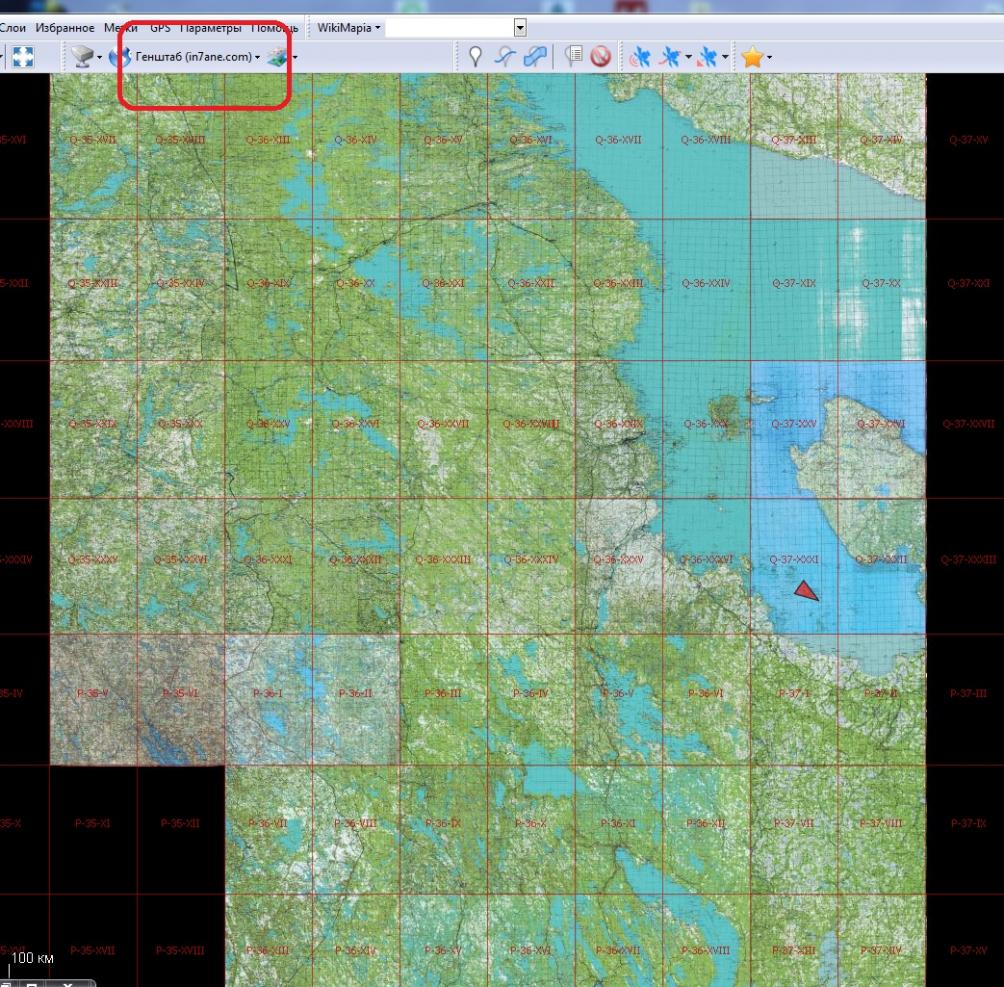Image resolution: width=1004 pixels, height=987 pixels.
Task: Open the placemark manager list icon
Action: pyautogui.click(x=574, y=57)
